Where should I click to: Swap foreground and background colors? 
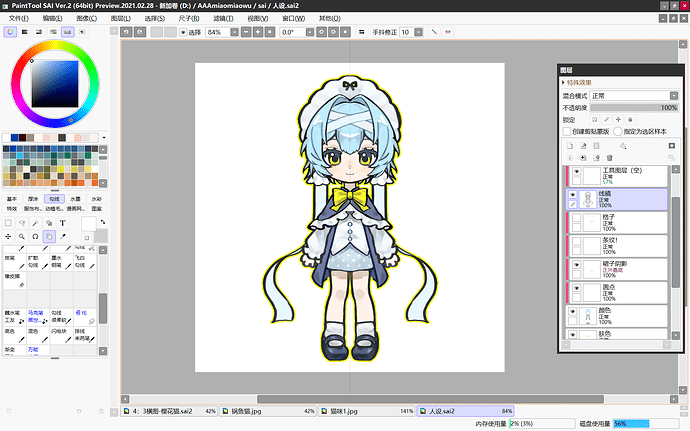[103, 222]
